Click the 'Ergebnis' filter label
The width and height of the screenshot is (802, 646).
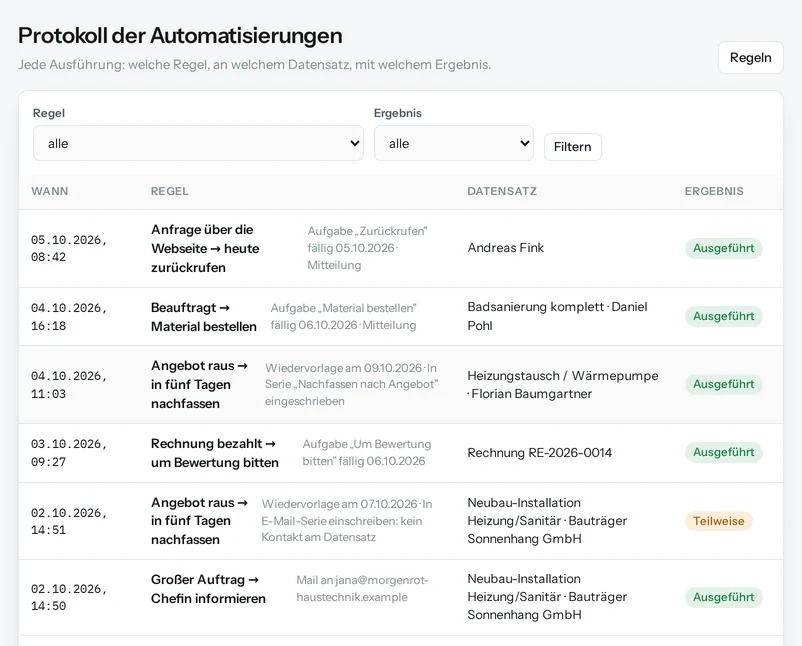pos(398,113)
